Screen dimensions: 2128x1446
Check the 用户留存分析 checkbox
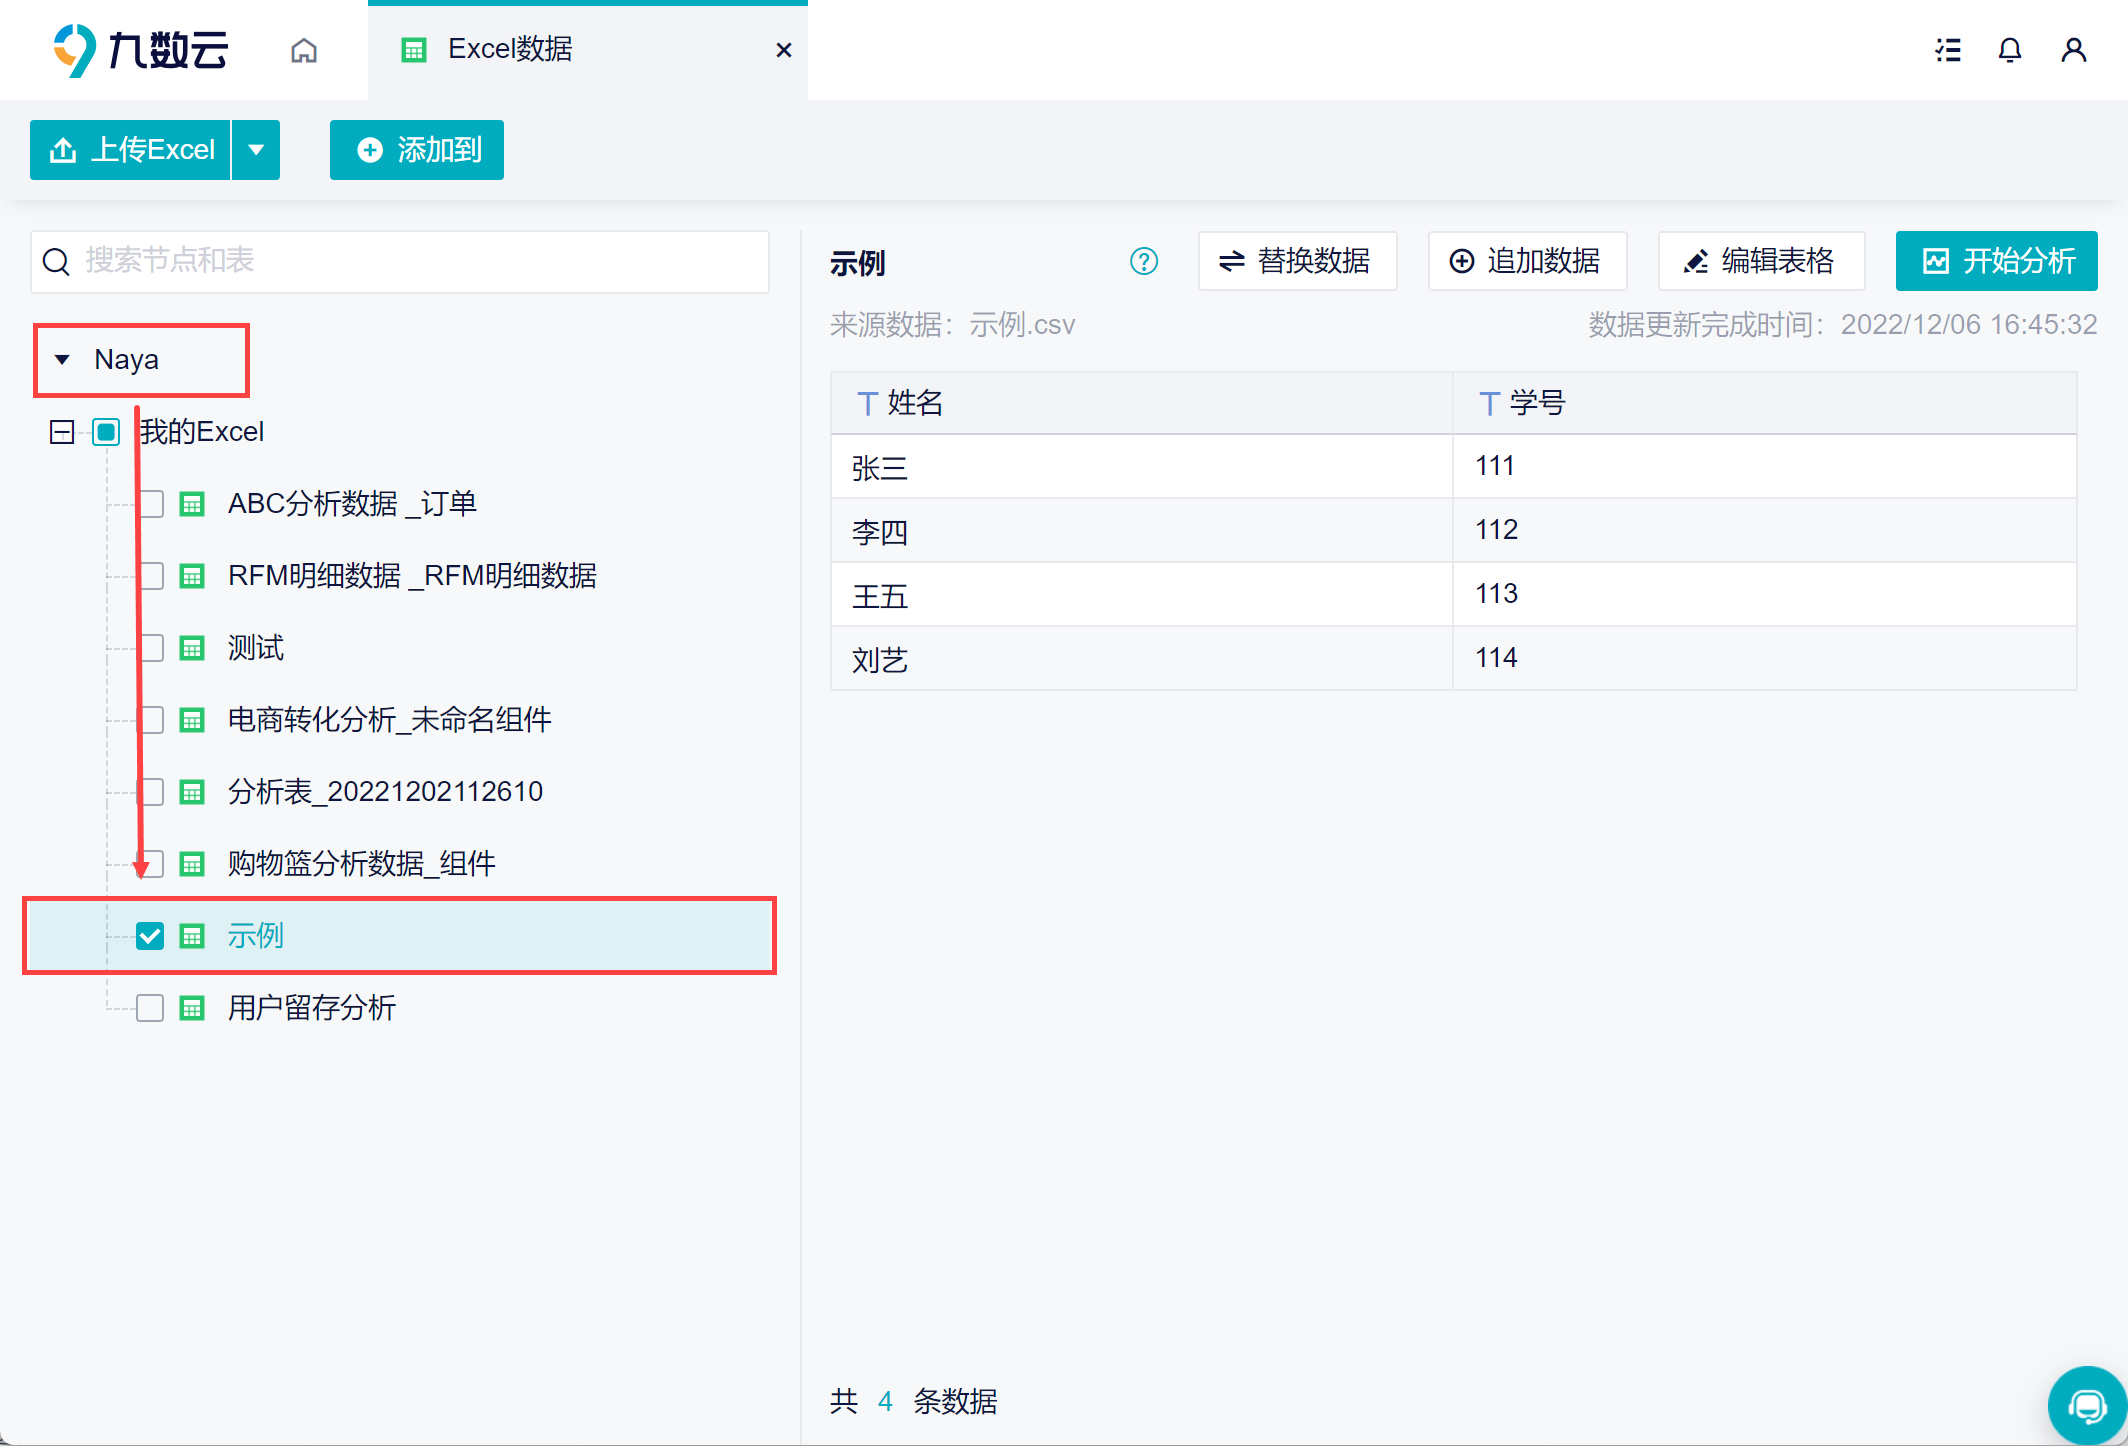tap(150, 1008)
